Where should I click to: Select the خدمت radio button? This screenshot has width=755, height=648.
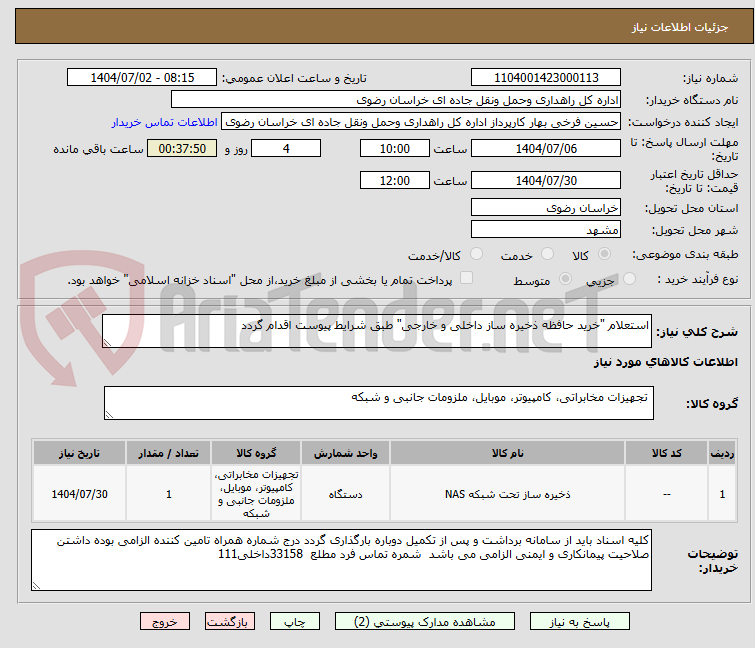click(547, 254)
